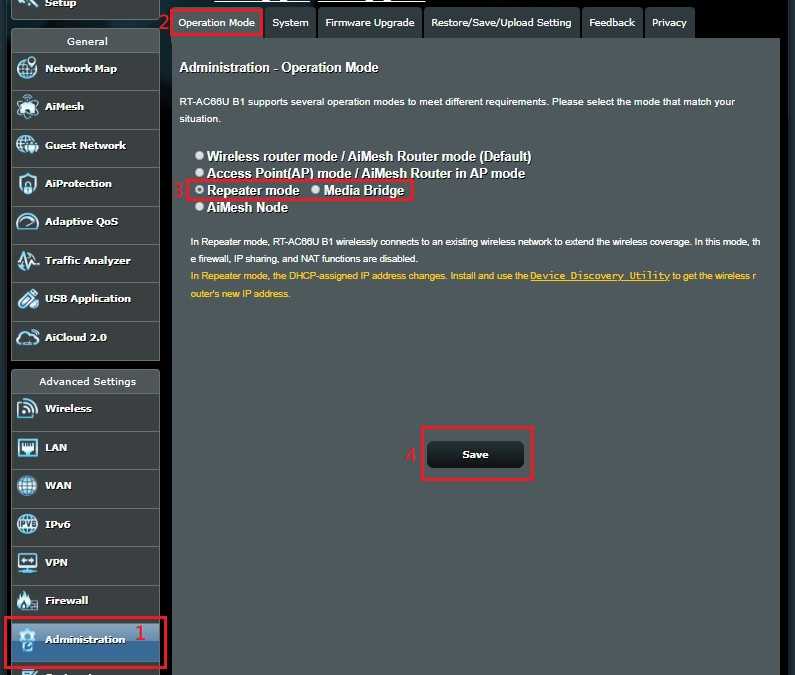Open IPv6 settings menu label
795x675 pixels.
tap(58, 524)
